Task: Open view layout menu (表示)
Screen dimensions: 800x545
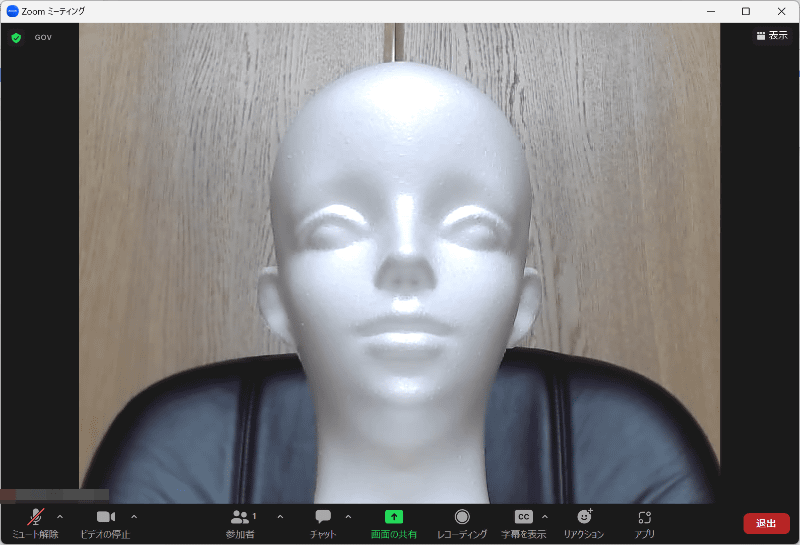Action: (772, 35)
